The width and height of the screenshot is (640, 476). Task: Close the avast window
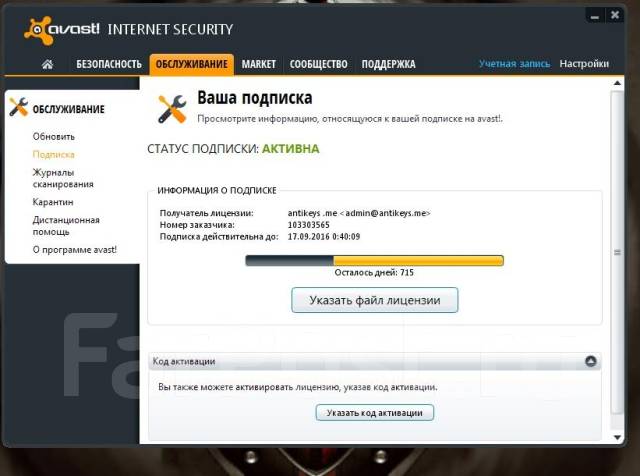pyautogui.click(x=615, y=16)
